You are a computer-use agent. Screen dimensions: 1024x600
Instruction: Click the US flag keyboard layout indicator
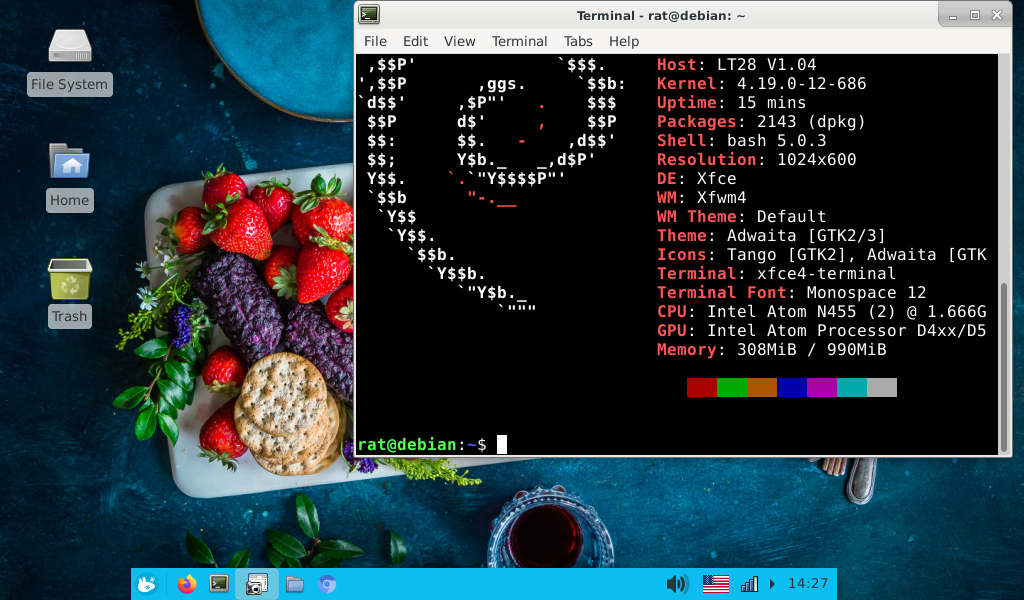point(716,584)
